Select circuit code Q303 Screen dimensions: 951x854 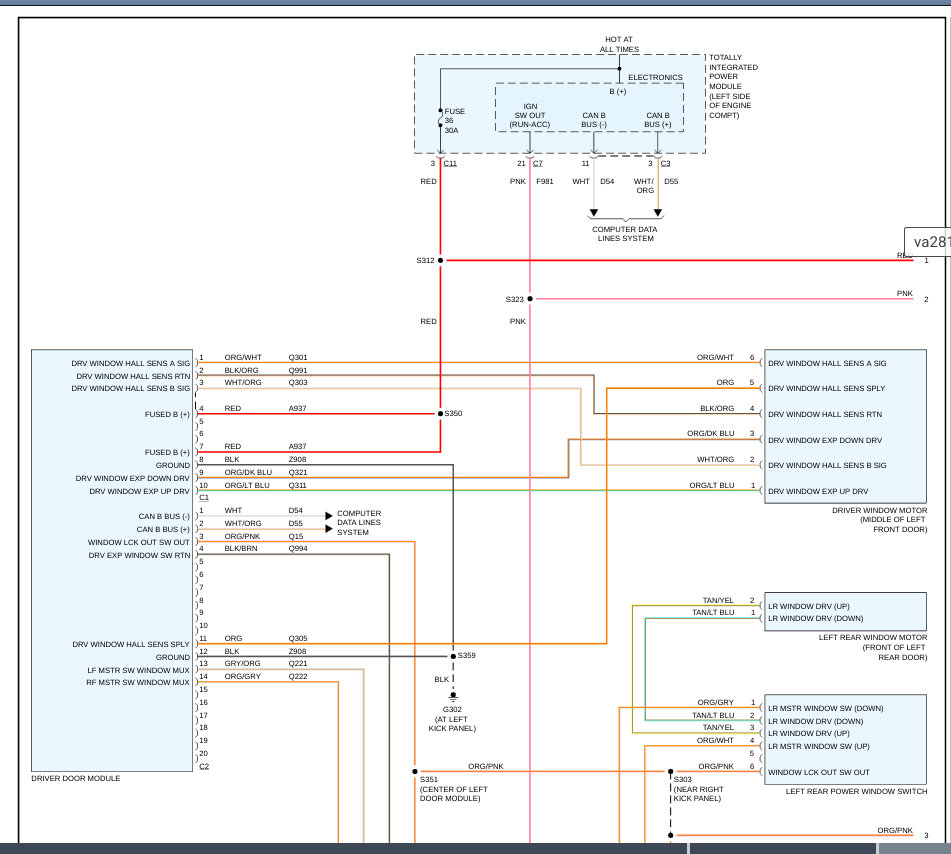[x=298, y=383]
